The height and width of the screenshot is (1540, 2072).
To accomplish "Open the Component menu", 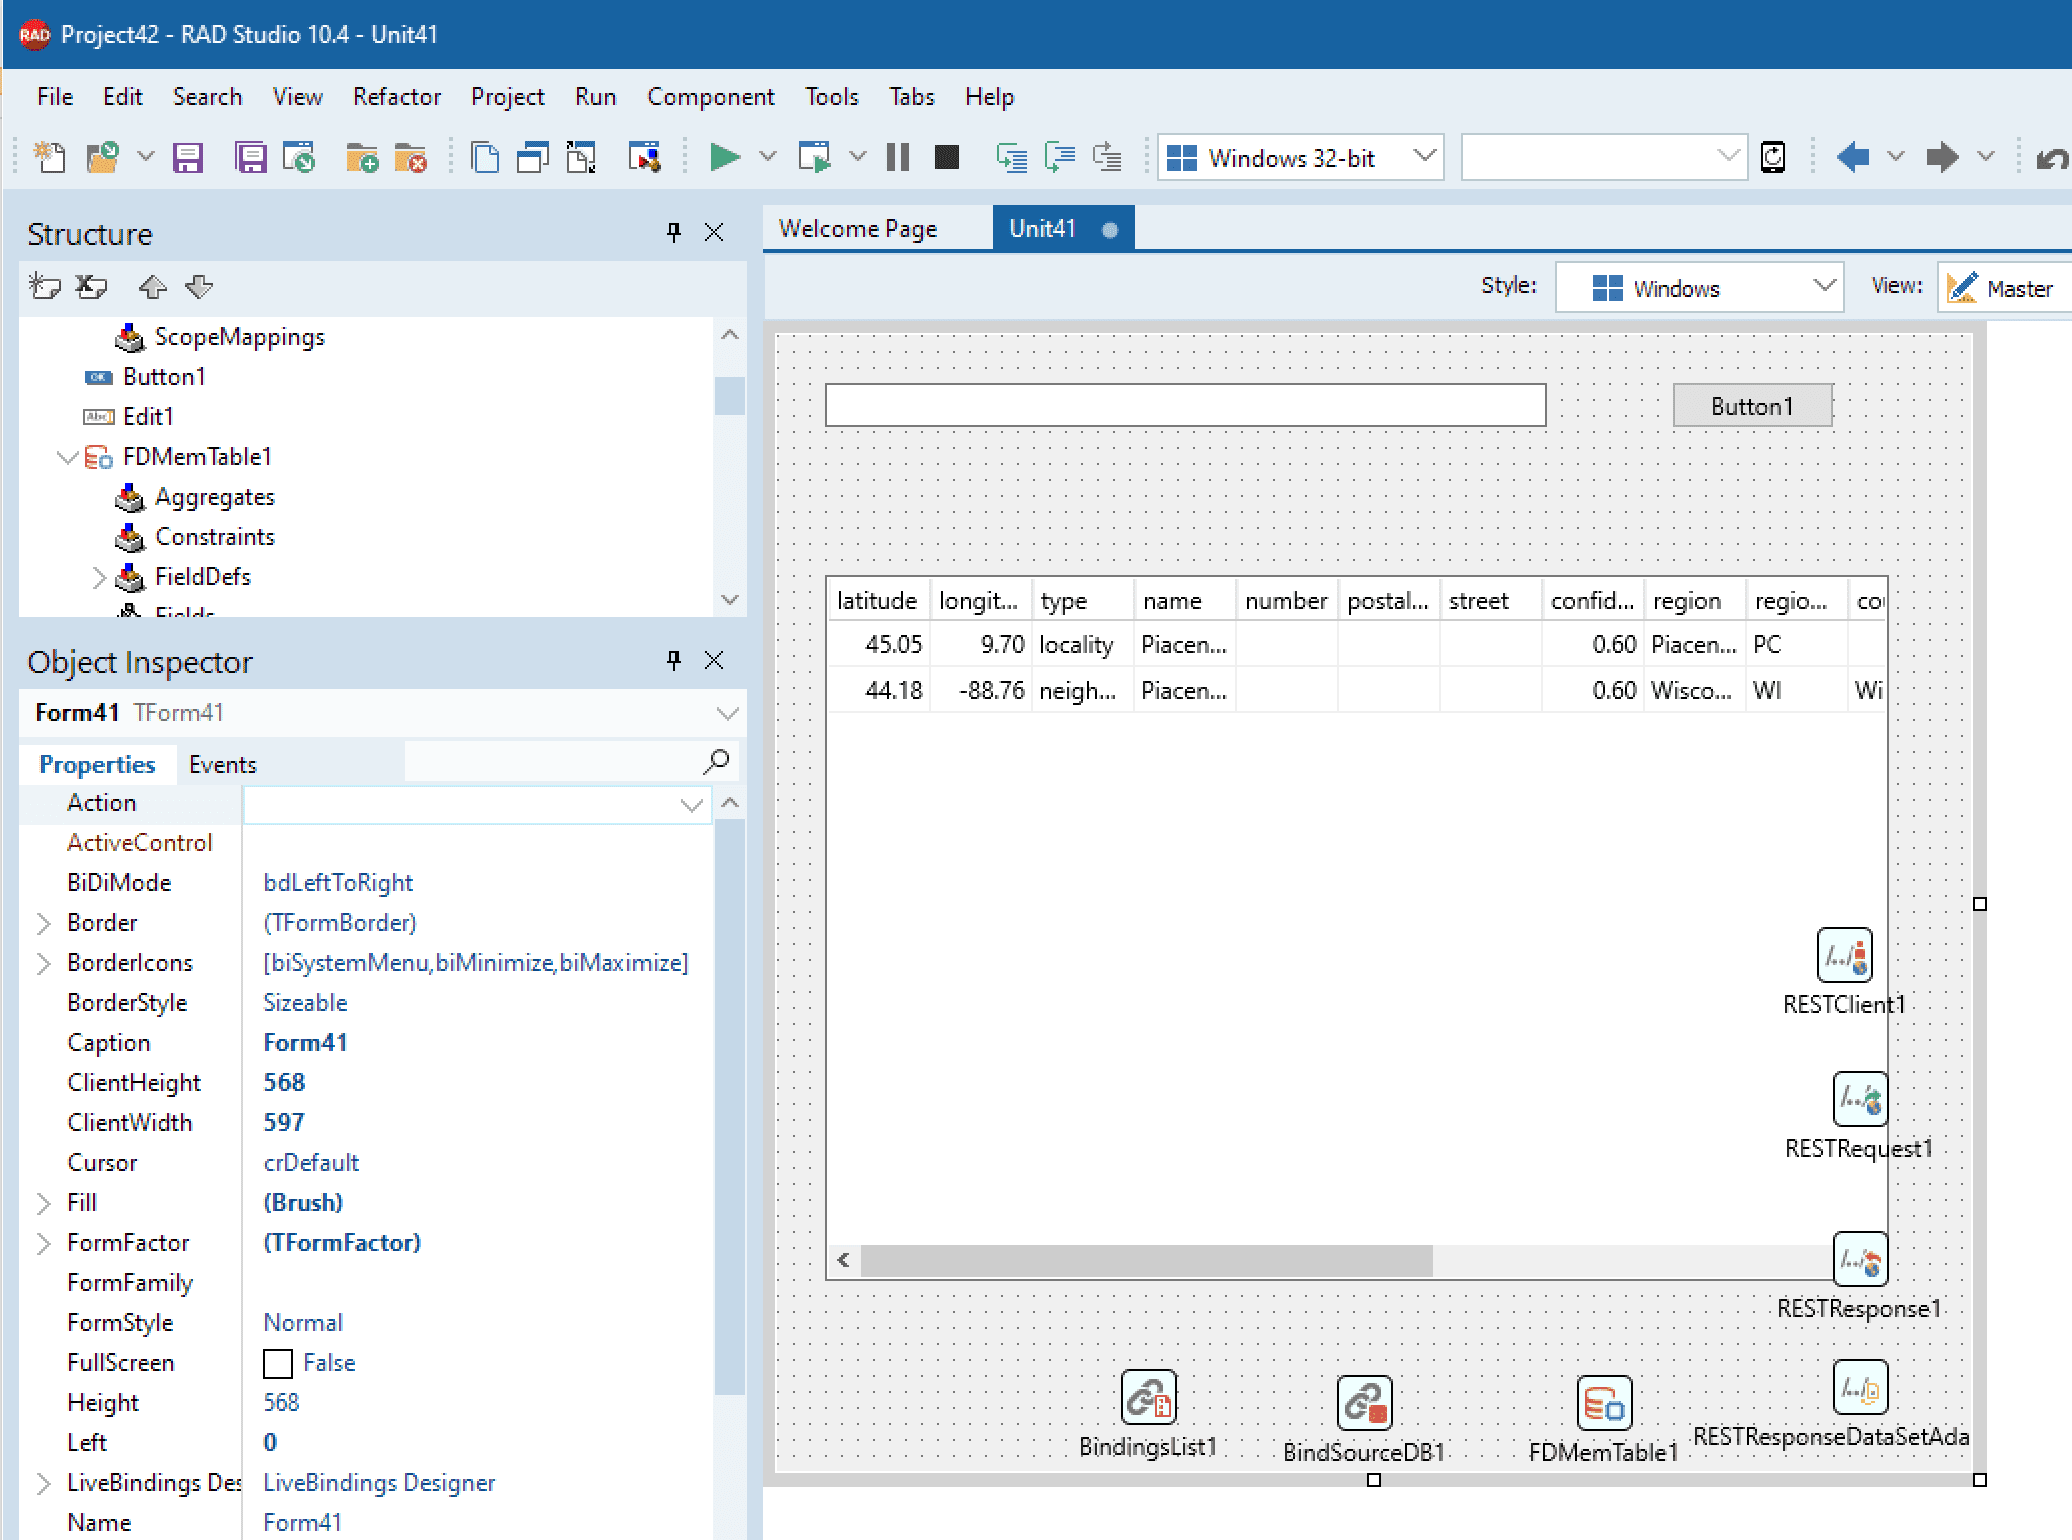I will click(x=710, y=97).
